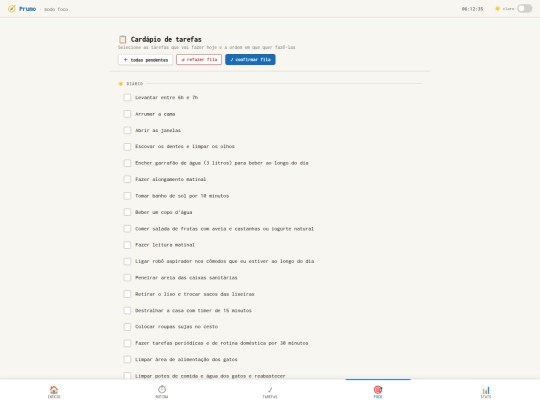Image resolution: width=540 pixels, height=405 pixels.
Task: Click the Pruno app name link
Action: (x=28, y=9)
